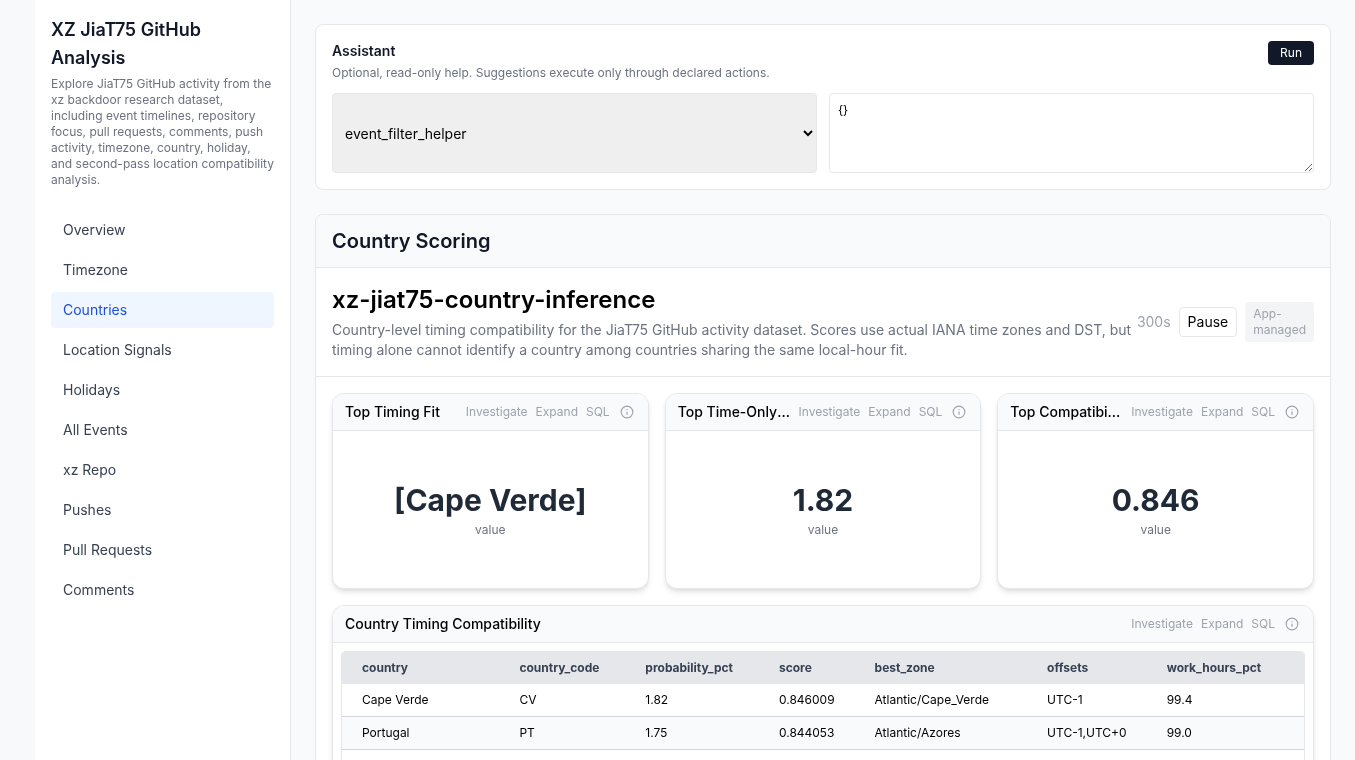1355x760 pixels.
Task: Run the assistant action
Action: pos(1290,53)
